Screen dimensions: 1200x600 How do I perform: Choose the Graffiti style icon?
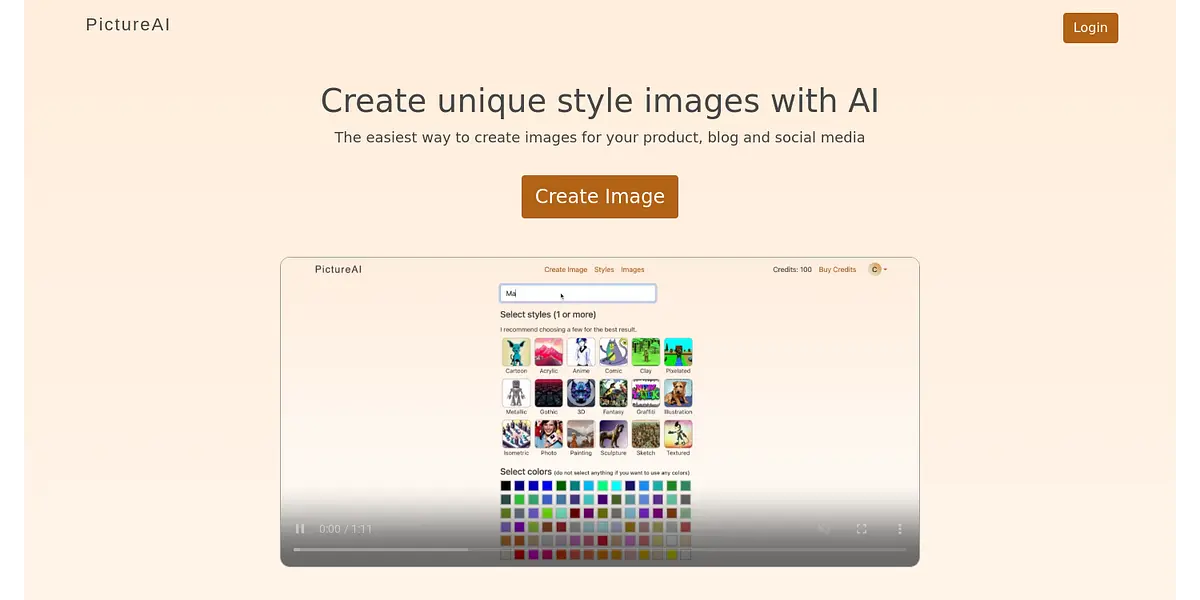(646, 393)
